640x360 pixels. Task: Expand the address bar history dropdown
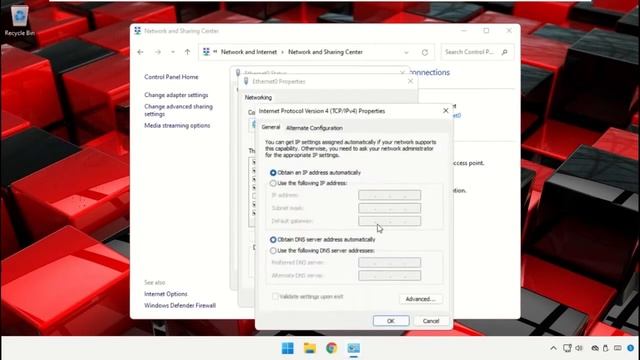point(406,52)
